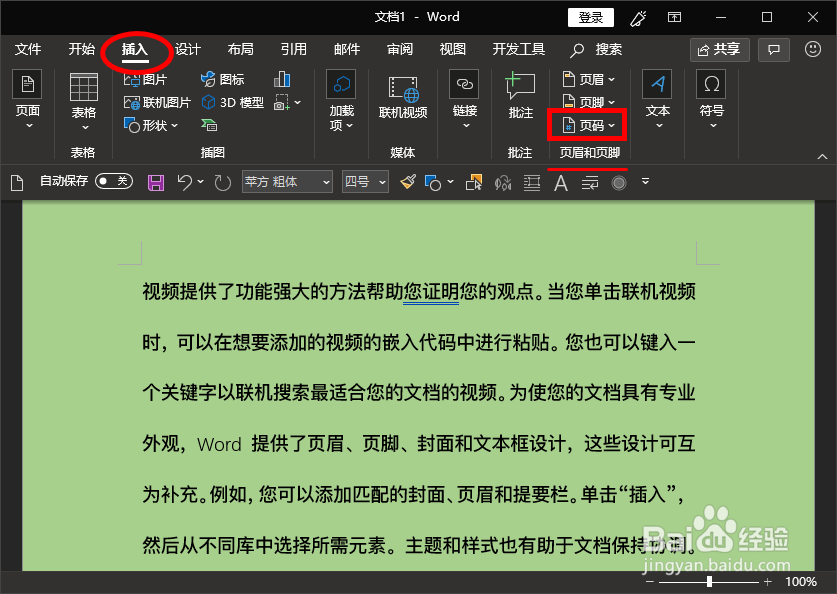Screen dimensions: 837x594
Task: Open the comments pane speech-bubble icon
Action: (x=774, y=50)
